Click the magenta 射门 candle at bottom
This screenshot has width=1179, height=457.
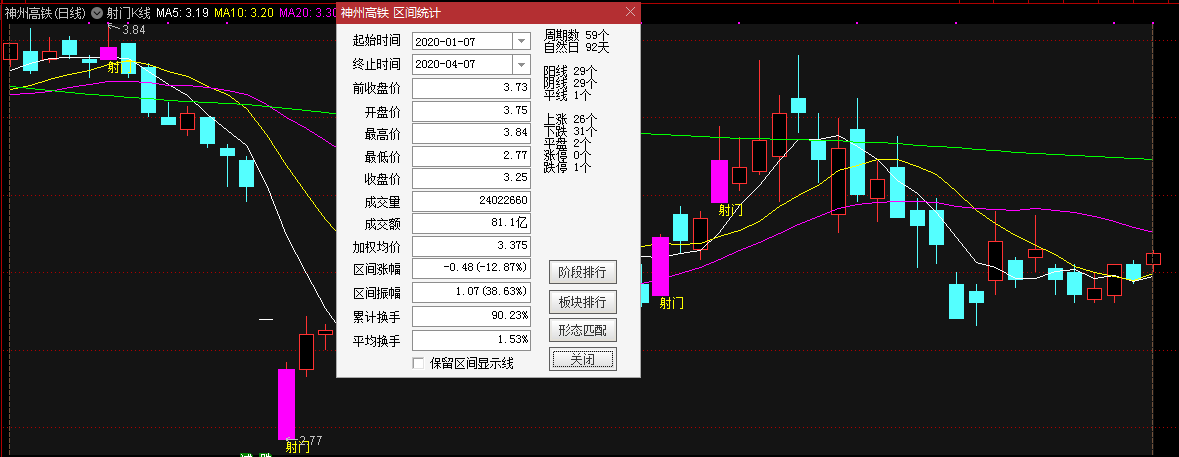286,404
